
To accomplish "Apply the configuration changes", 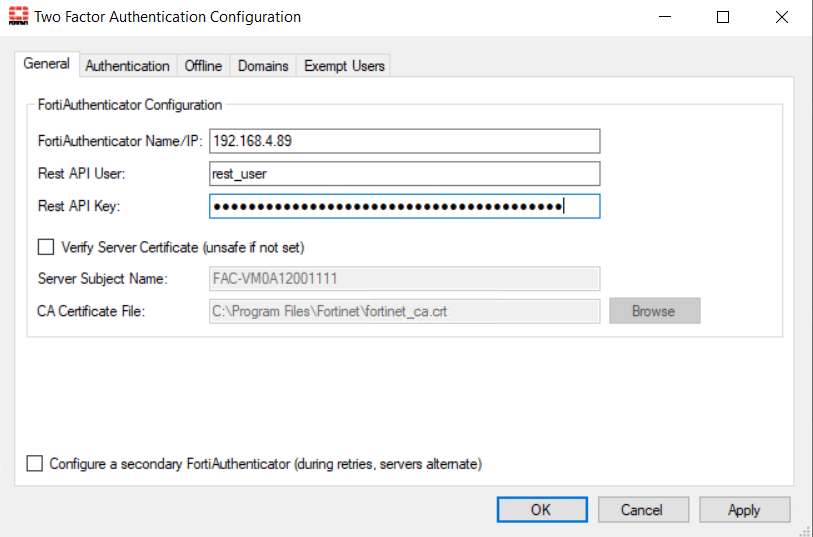I will [x=744, y=510].
